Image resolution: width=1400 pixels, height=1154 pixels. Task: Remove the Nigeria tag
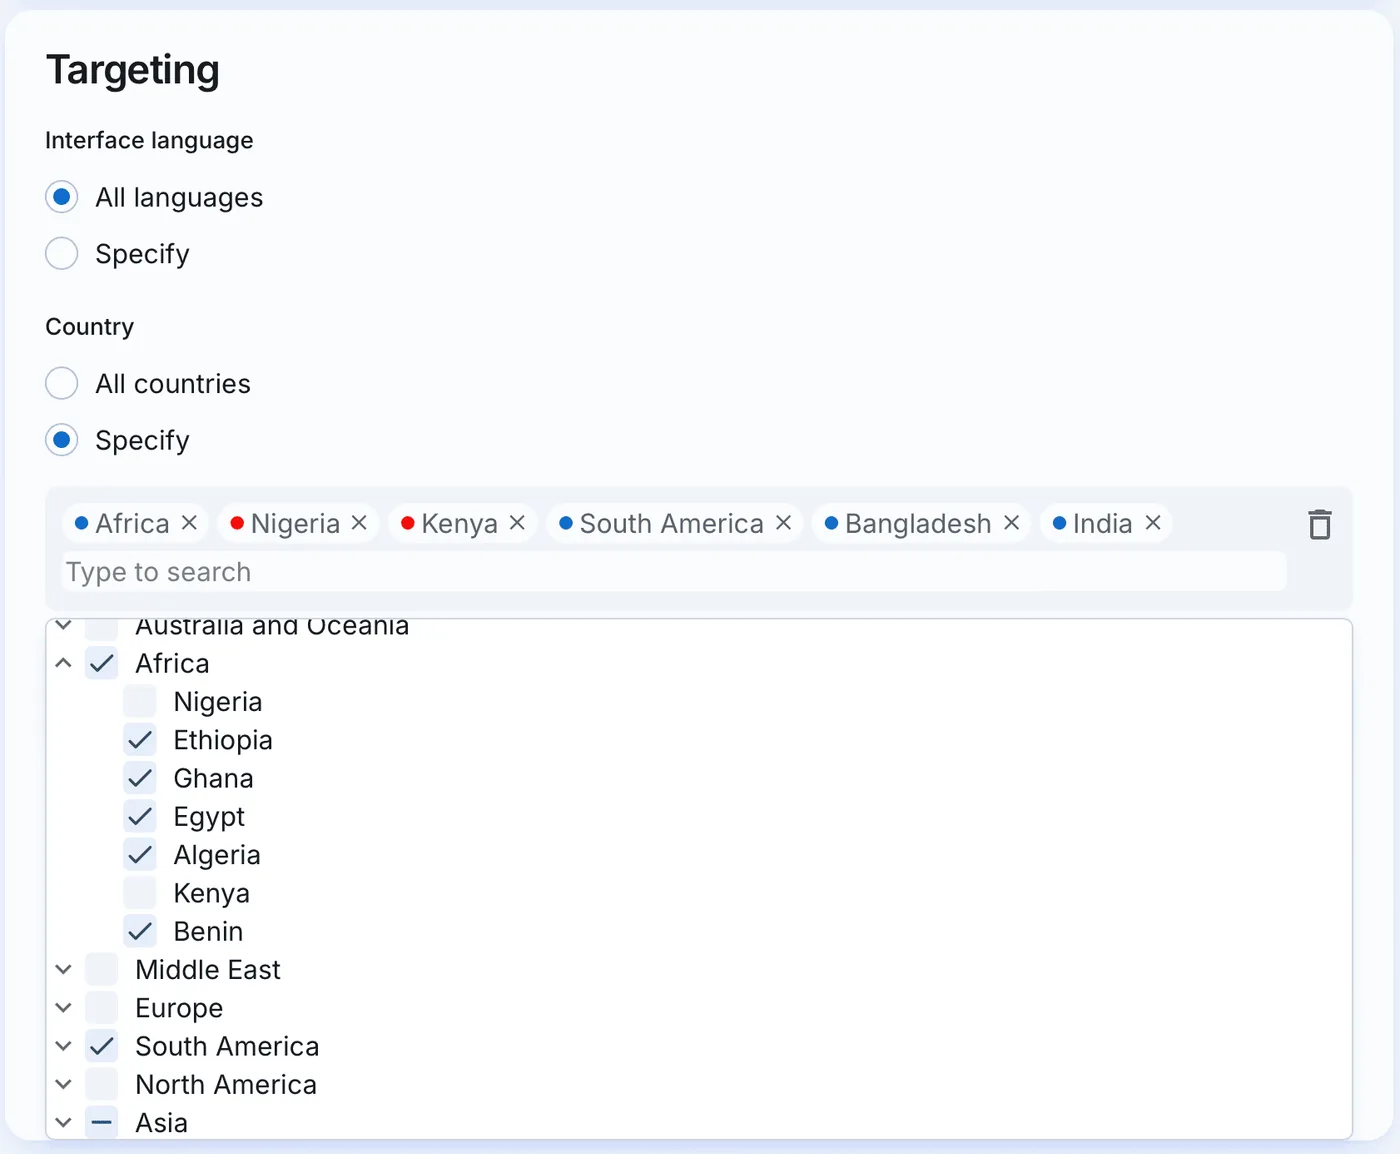(359, 523)
